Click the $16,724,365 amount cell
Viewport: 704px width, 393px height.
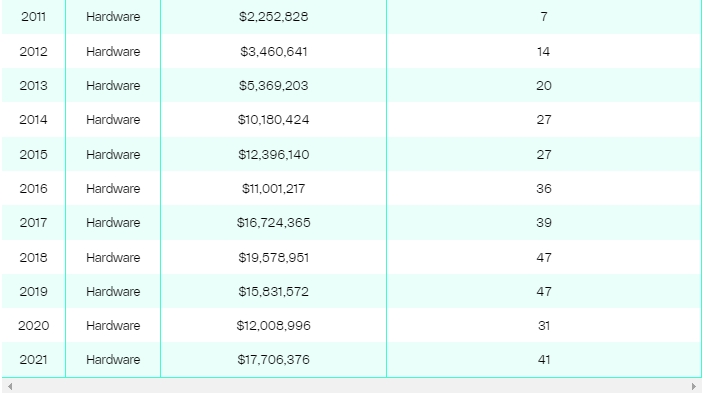tap(273, 223)
